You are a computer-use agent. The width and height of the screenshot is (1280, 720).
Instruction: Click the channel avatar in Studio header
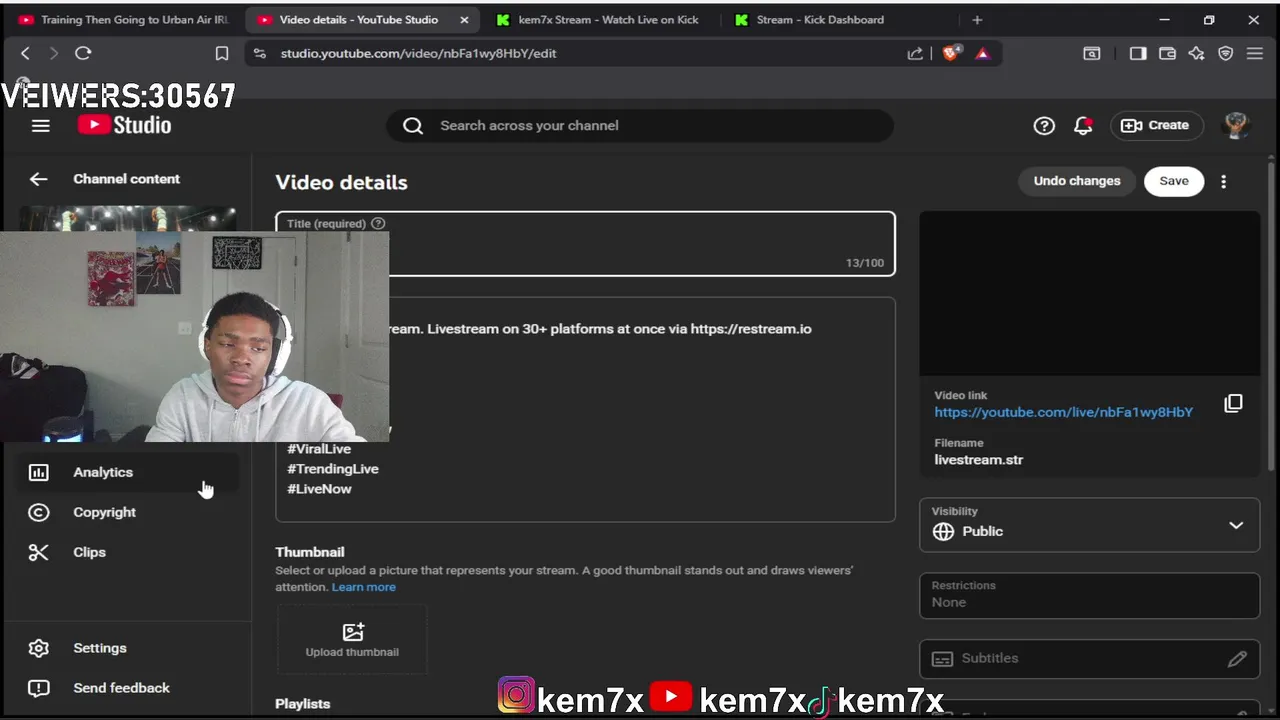click(1236, 125)
